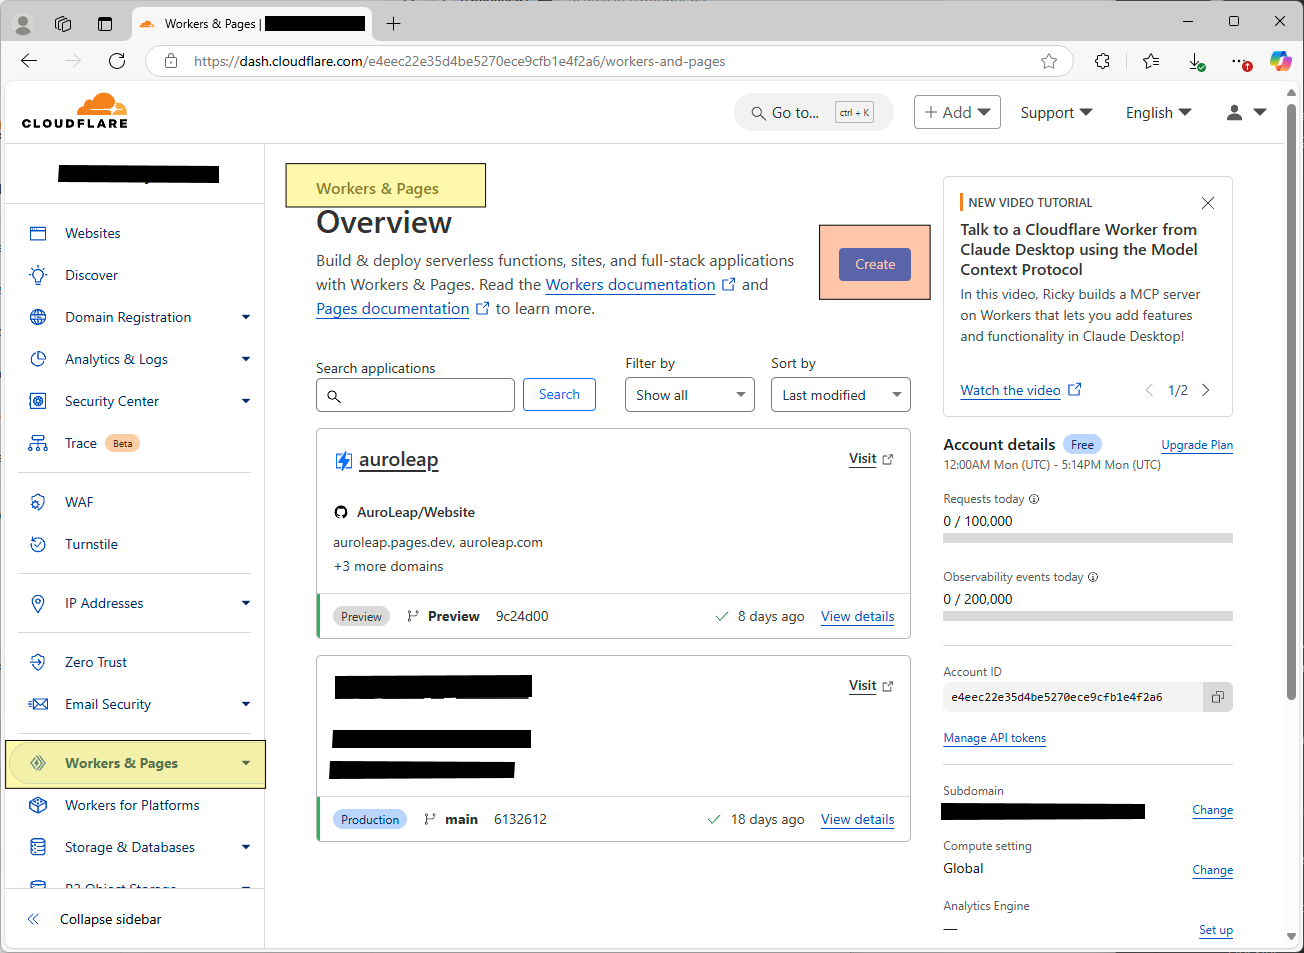Click the Upgrade Plan link
Image resolution: width=1304 pixels, height=953 pixels.
tap(1196, 445)
